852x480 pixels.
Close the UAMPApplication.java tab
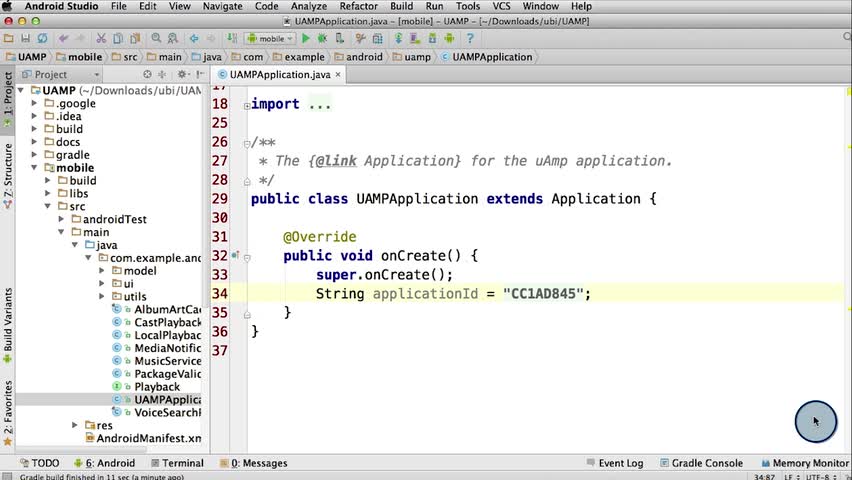[x=338, y=74]
